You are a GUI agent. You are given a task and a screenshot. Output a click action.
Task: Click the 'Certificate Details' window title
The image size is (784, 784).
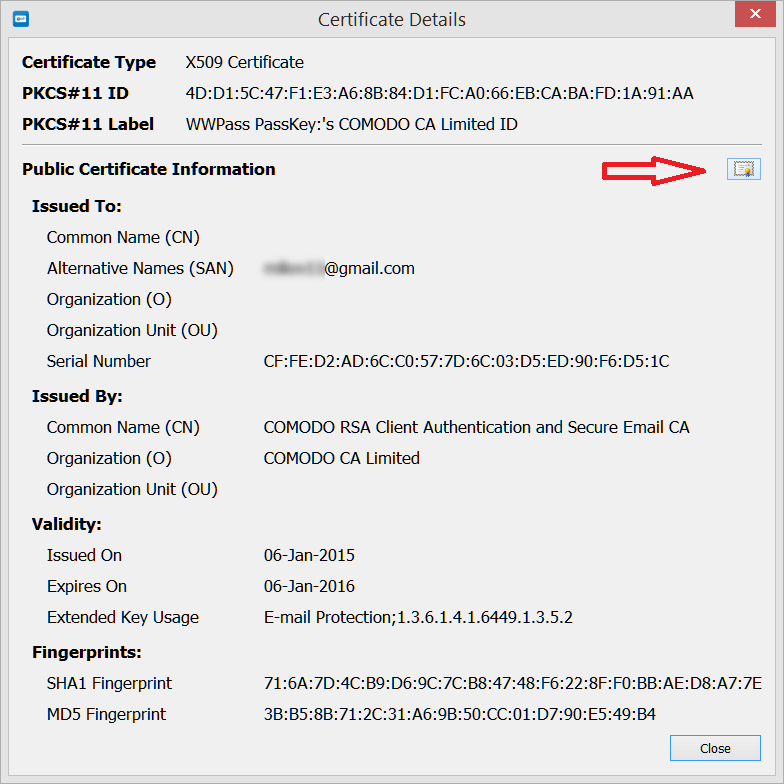pos(392,20)
